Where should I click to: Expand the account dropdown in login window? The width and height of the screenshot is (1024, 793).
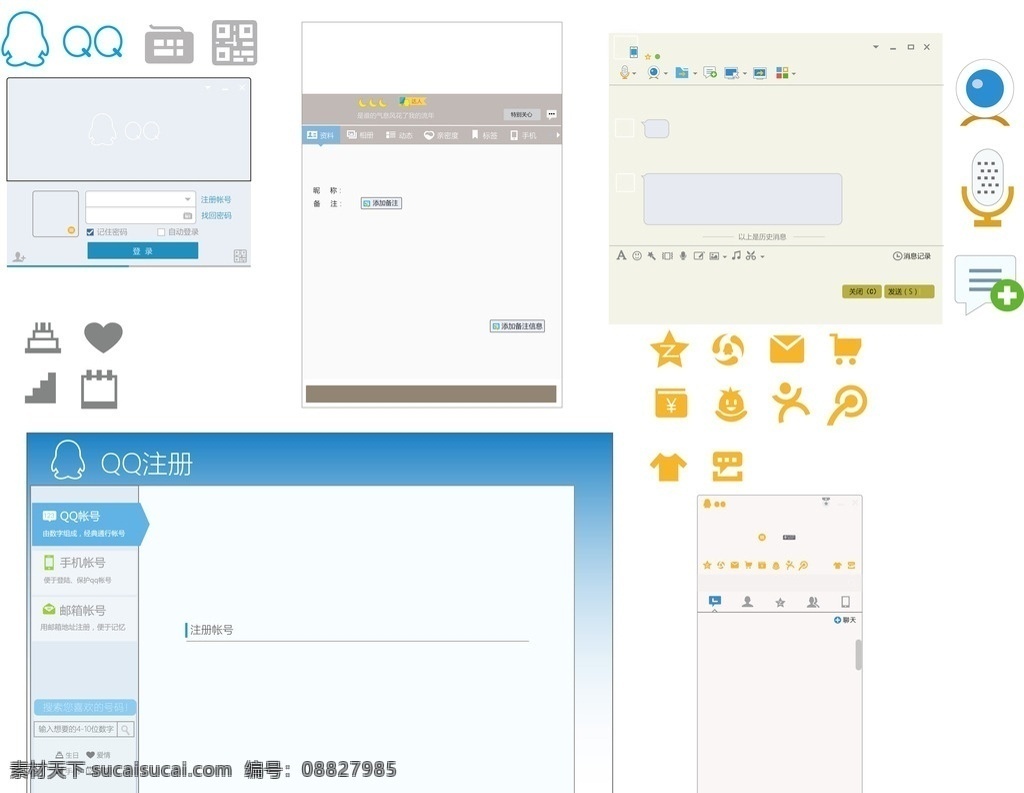point(187,199)
